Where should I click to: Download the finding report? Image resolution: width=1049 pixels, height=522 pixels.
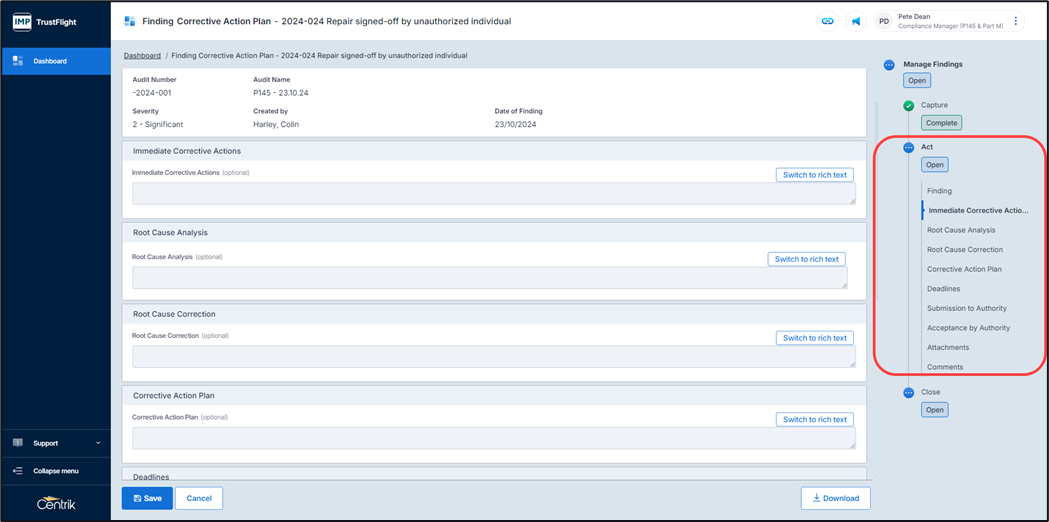(835, 498)
